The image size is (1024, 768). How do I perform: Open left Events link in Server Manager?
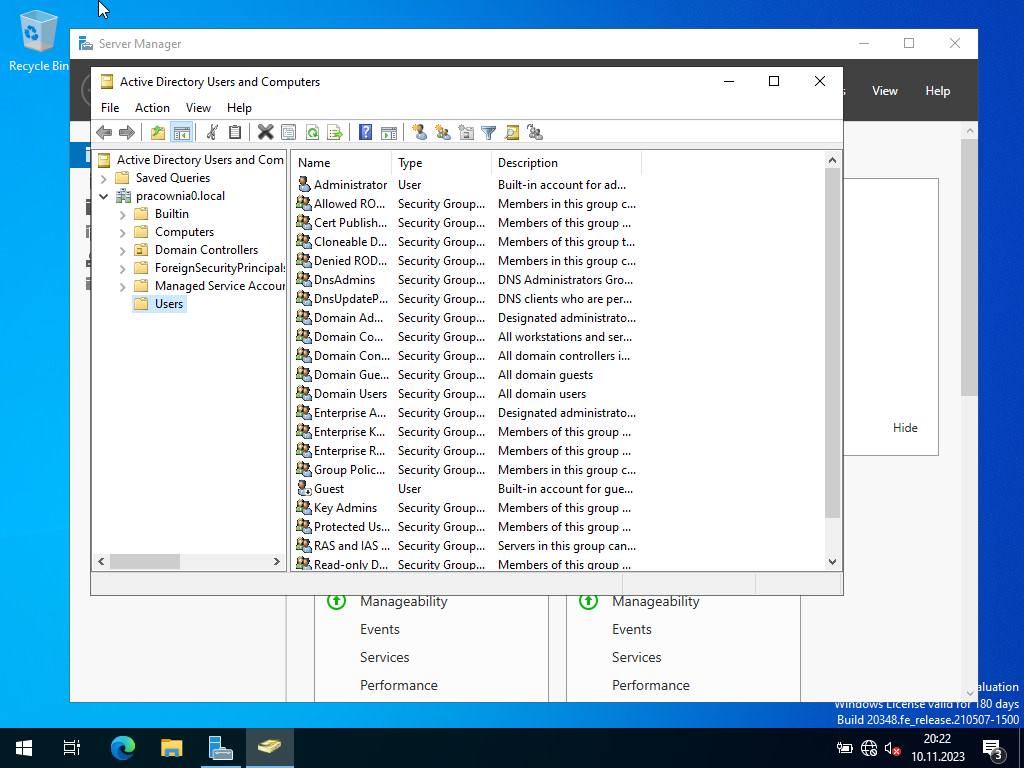(379, 630)
